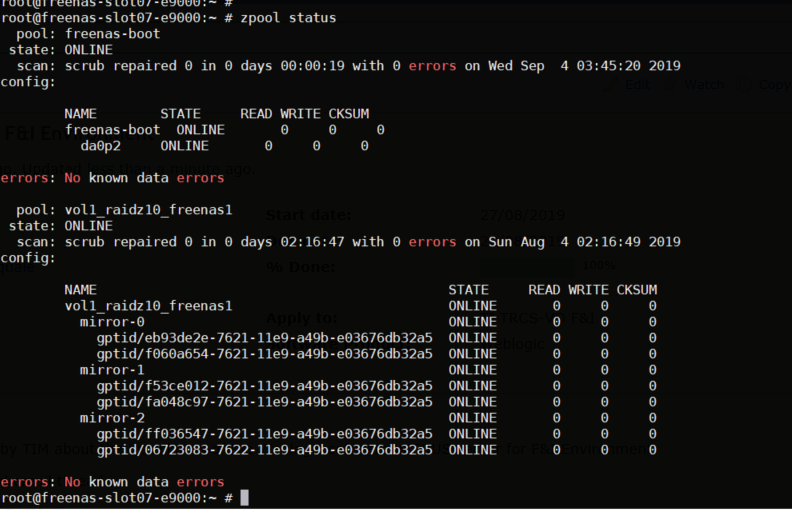Click the final 'No known data errors' line
The image size is (792, 510).
tap(112, 482)
